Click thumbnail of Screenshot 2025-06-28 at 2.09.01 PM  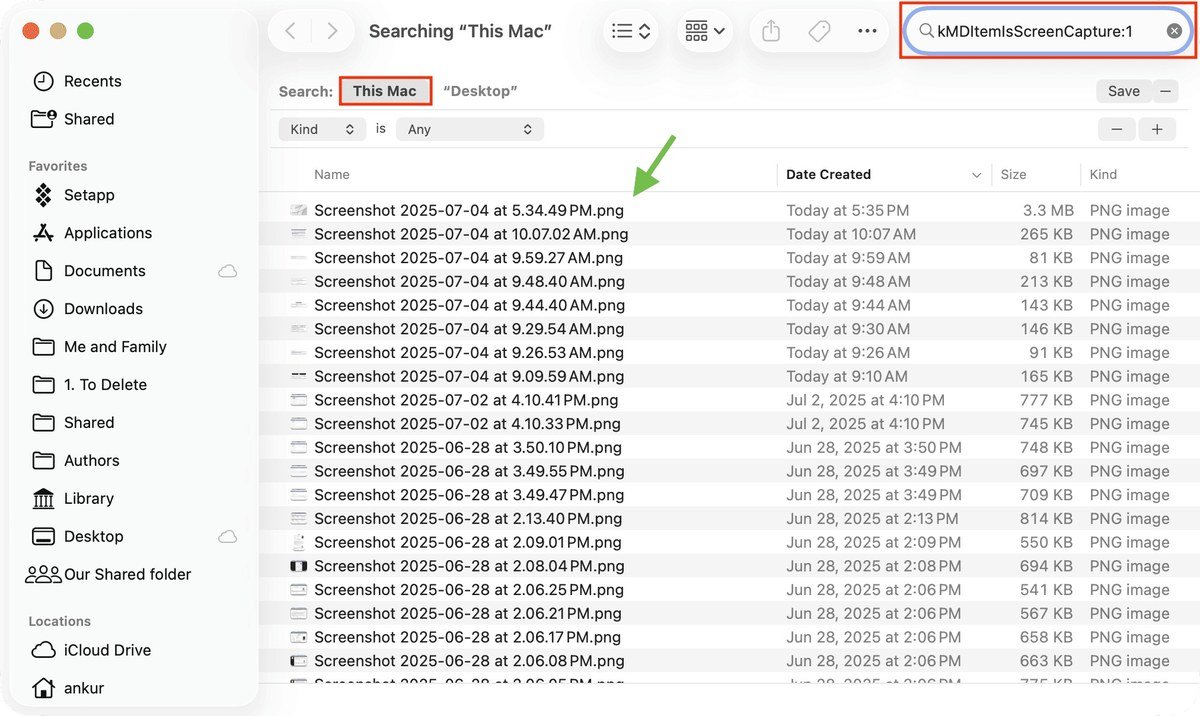click(x=298, y=542)
